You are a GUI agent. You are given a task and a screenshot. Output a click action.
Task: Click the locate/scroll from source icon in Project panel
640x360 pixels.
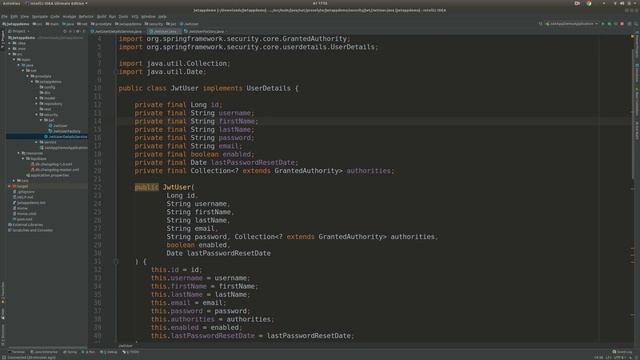64,31
